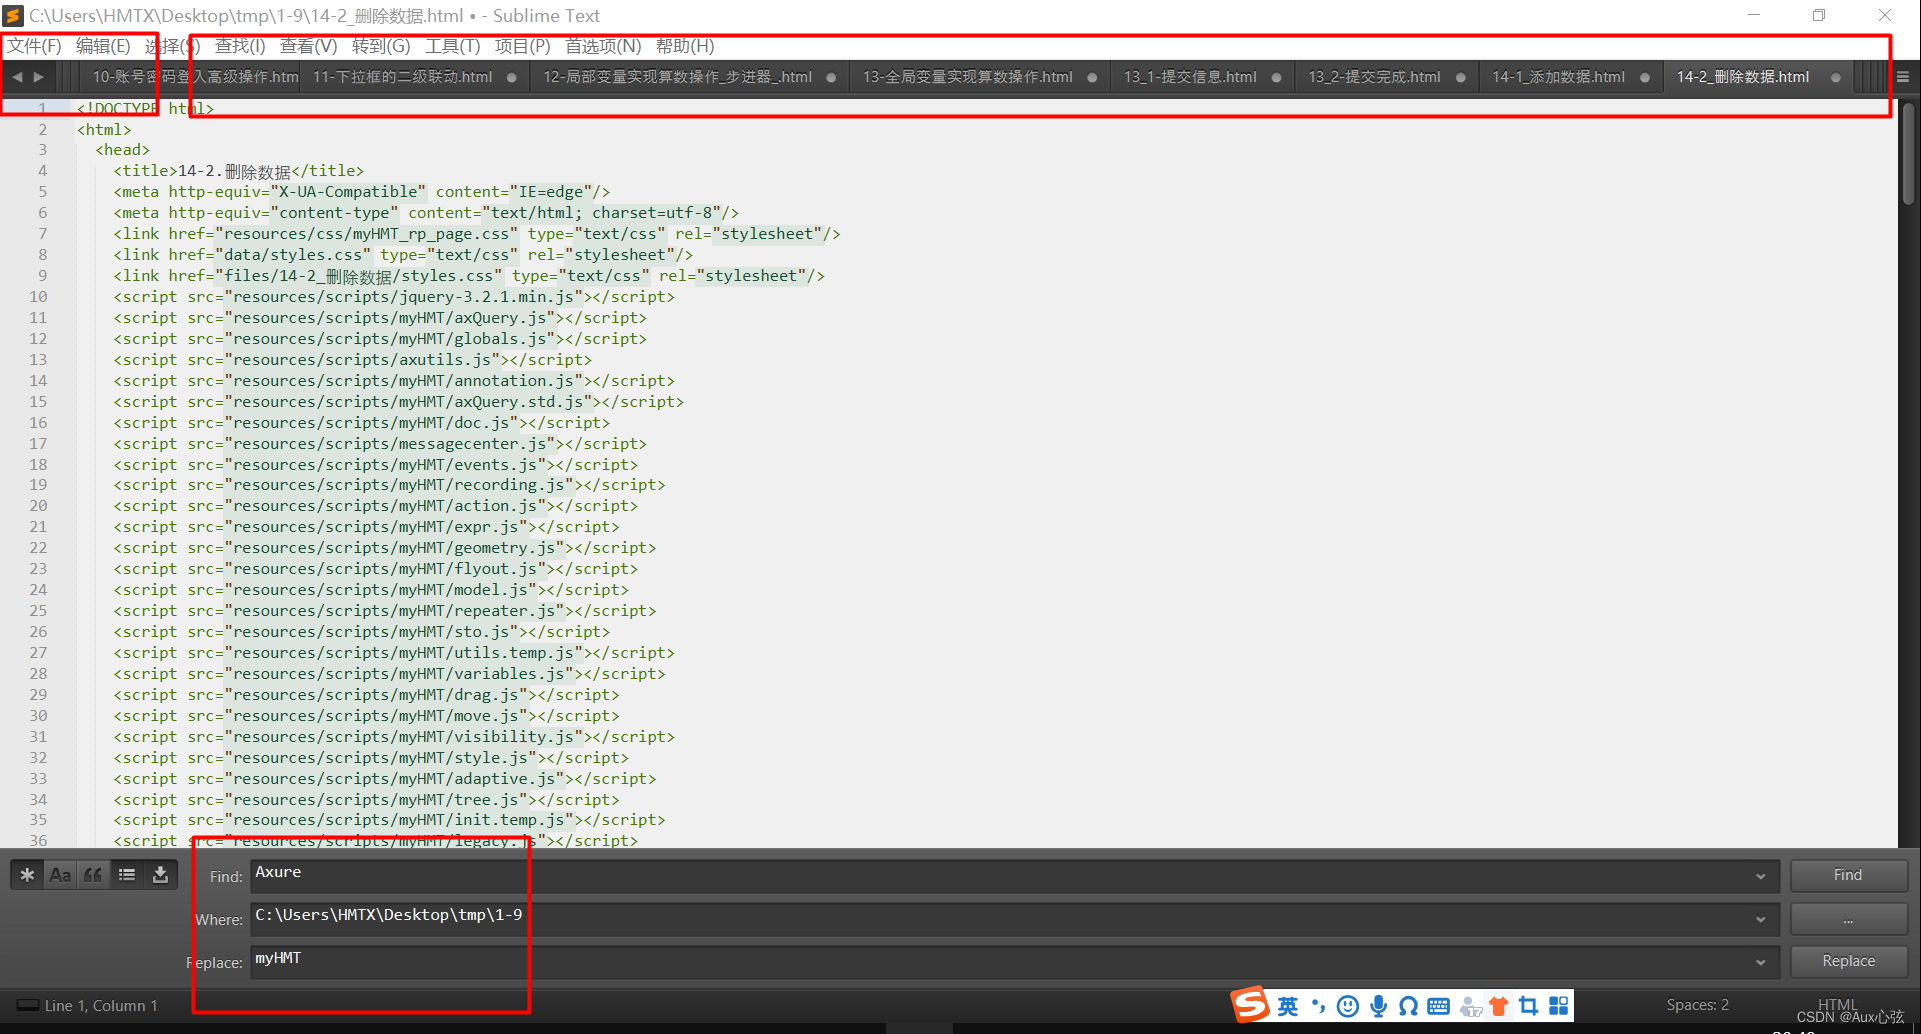1921x1034 pixels.
Task: Click the Sogou crop screenshot icon
Action: (1528, 1006)
